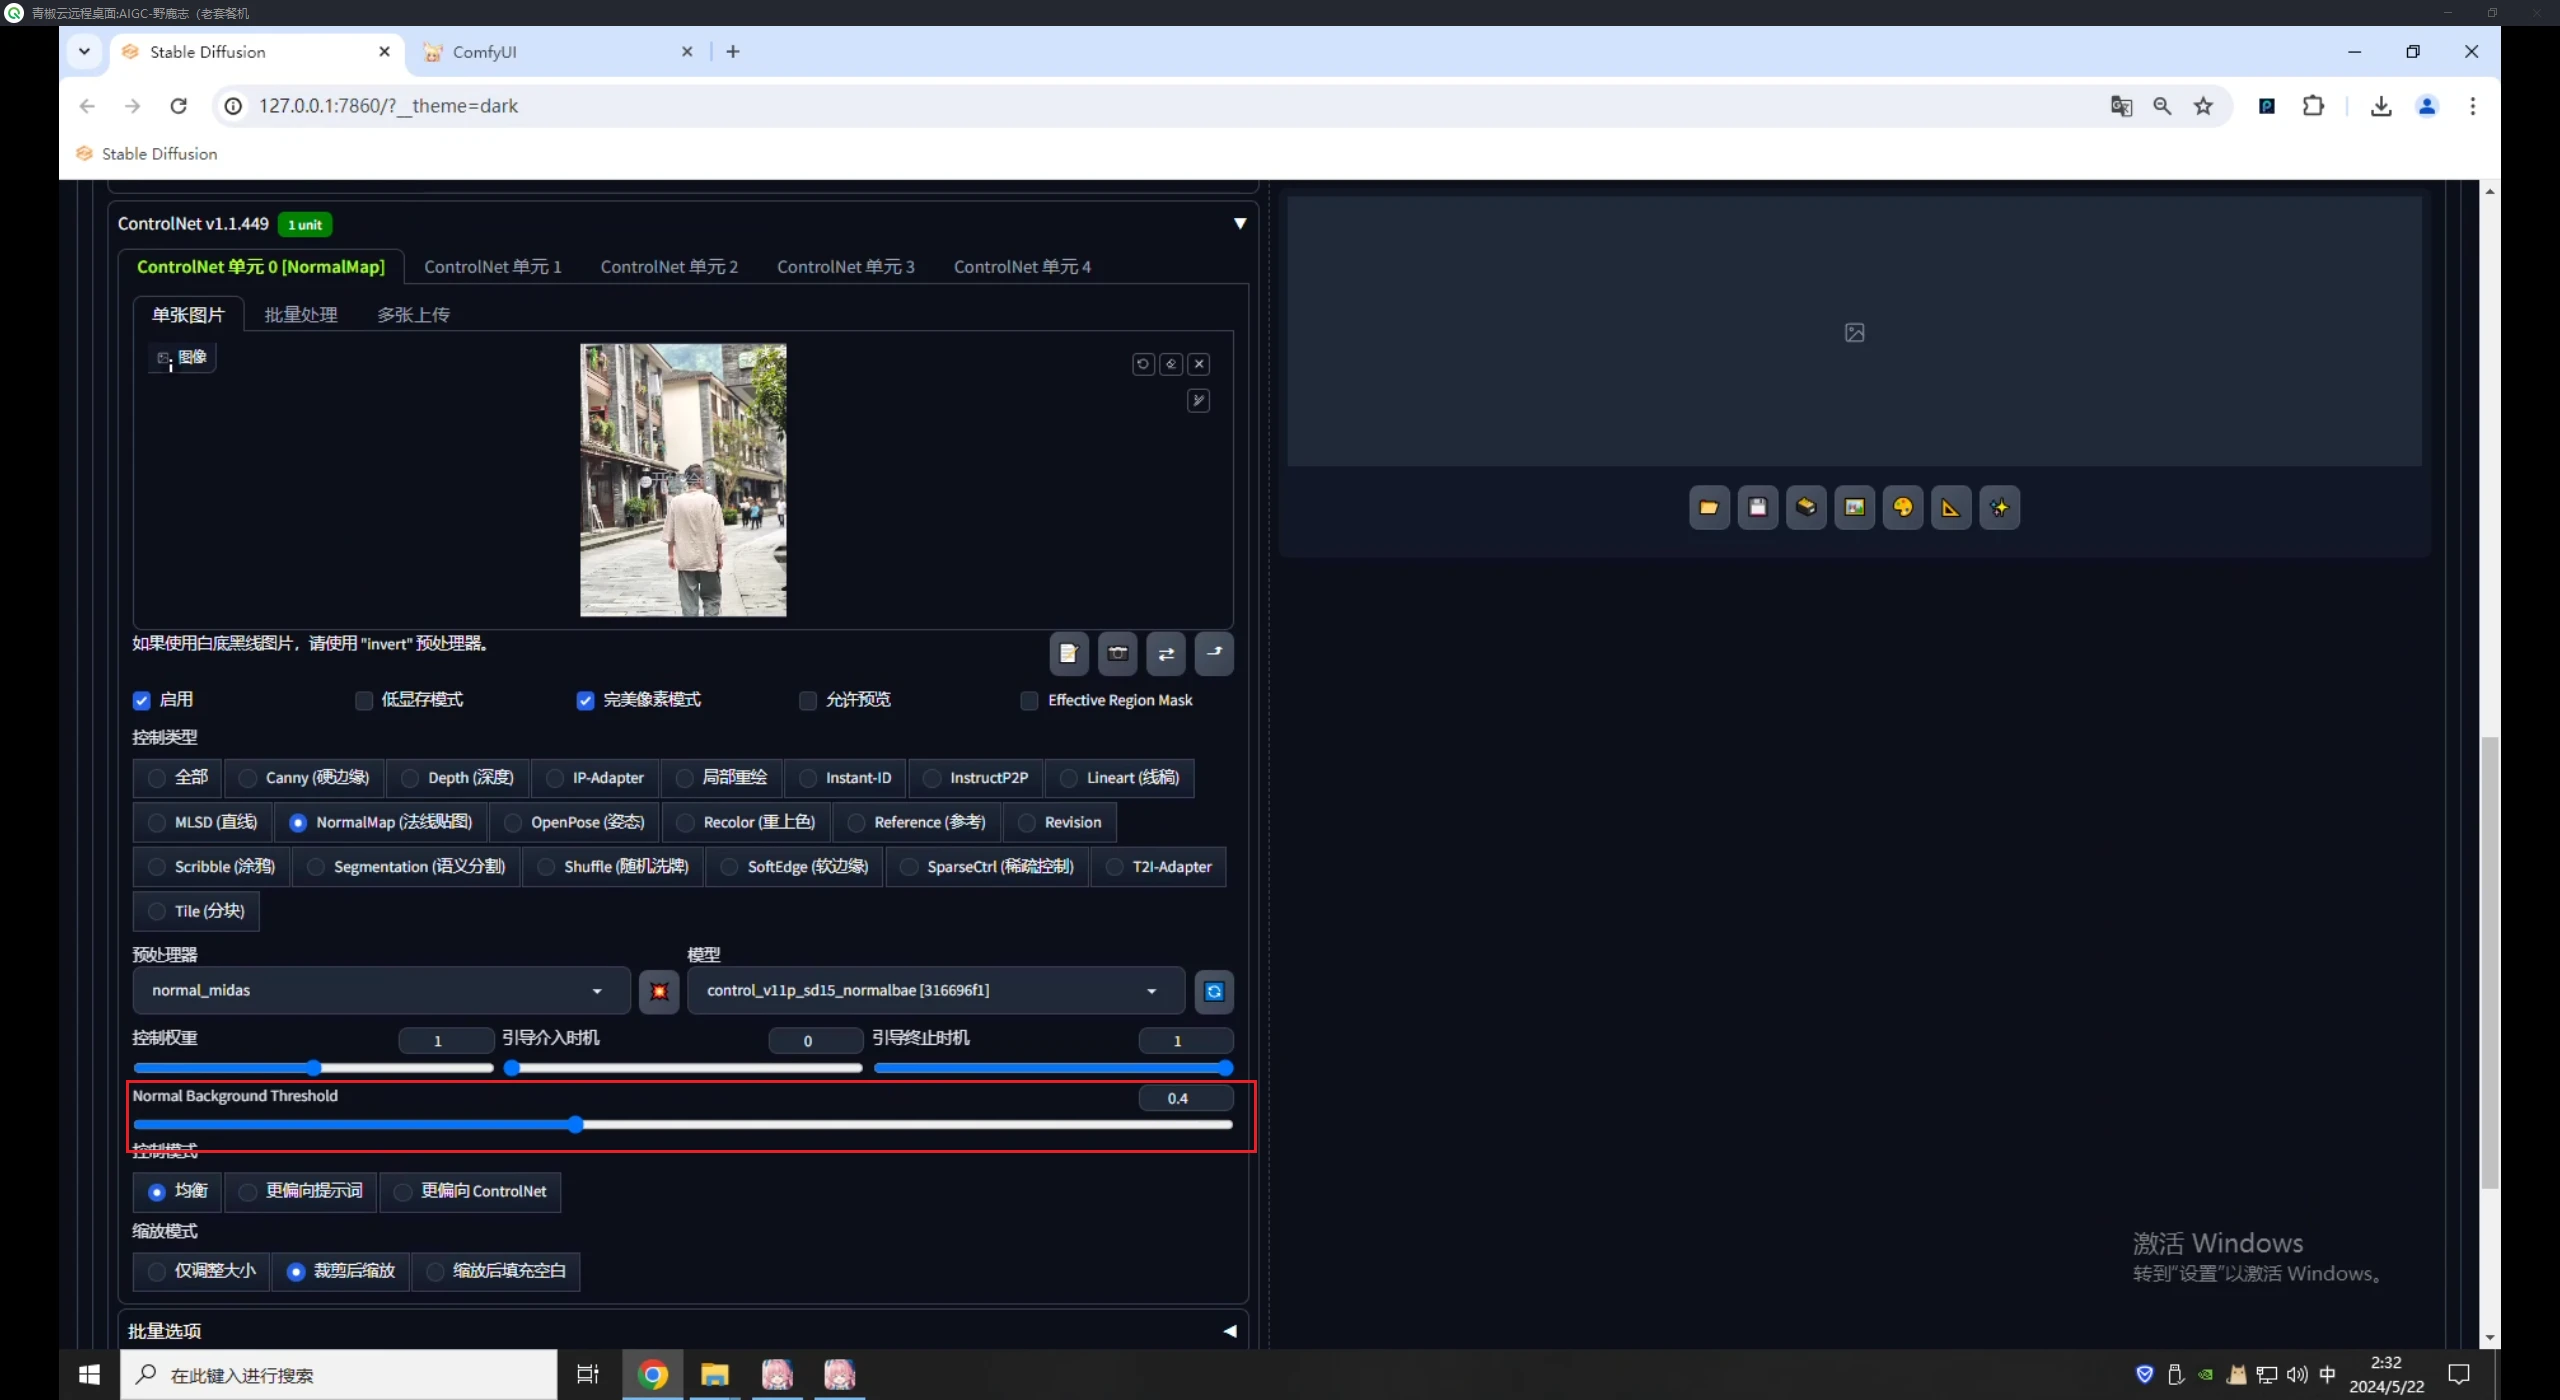Image resolution: width=2560 pixels, height=1400 pixels.
Task: Open new canvas with the notepad icon
Action: [x=1069, y=654]
